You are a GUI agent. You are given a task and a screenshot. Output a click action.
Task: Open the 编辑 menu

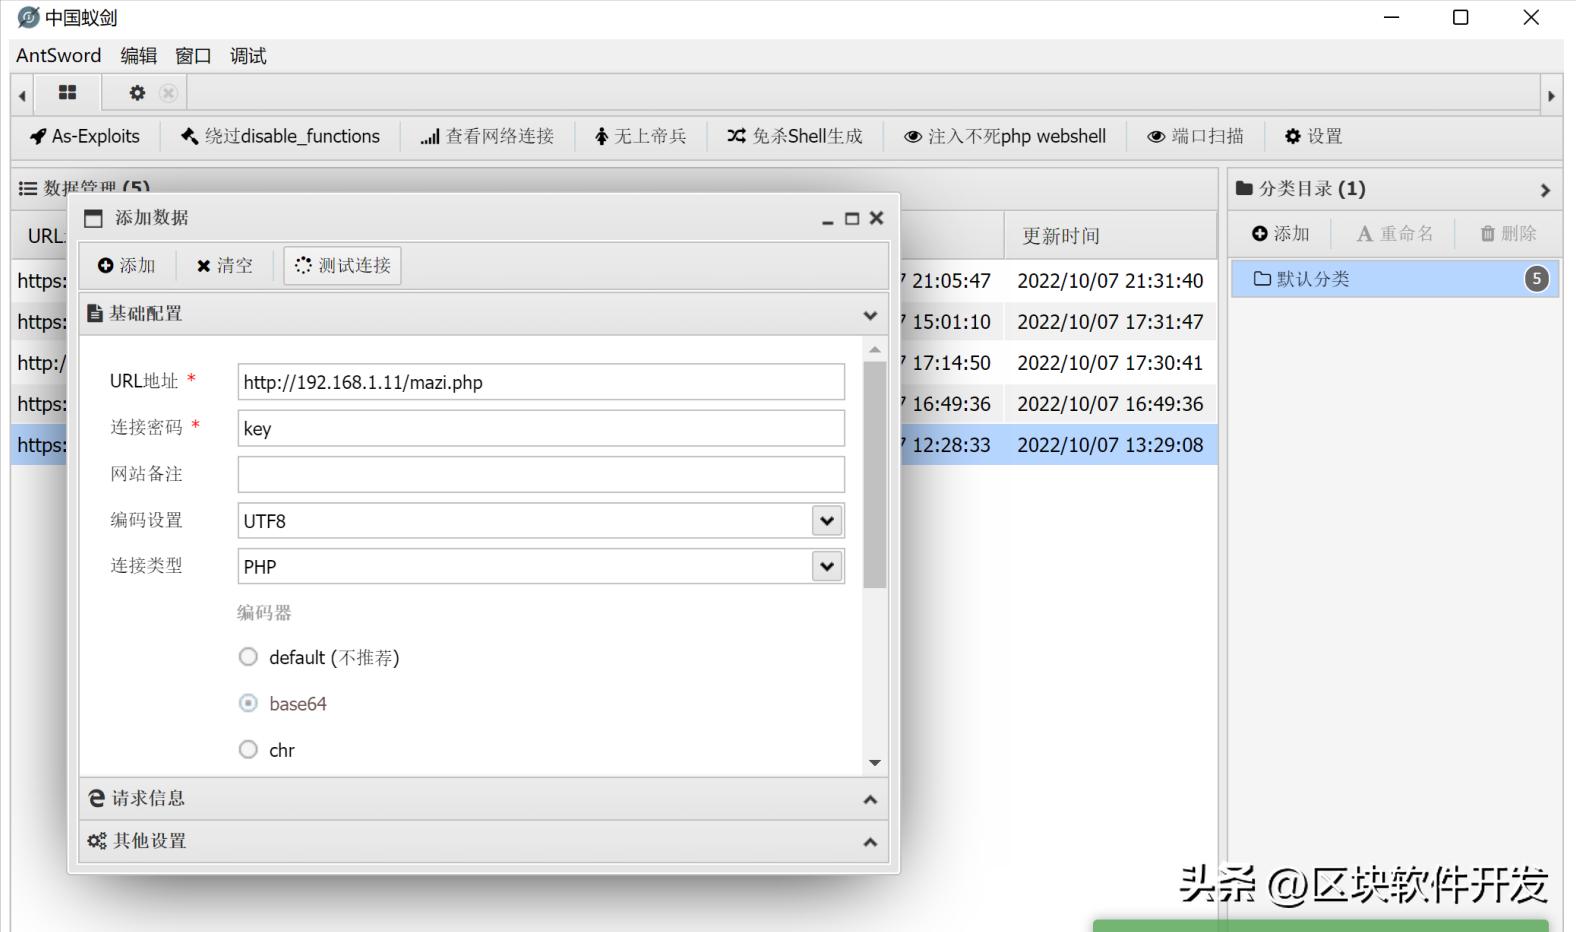(x=139, y=56)
